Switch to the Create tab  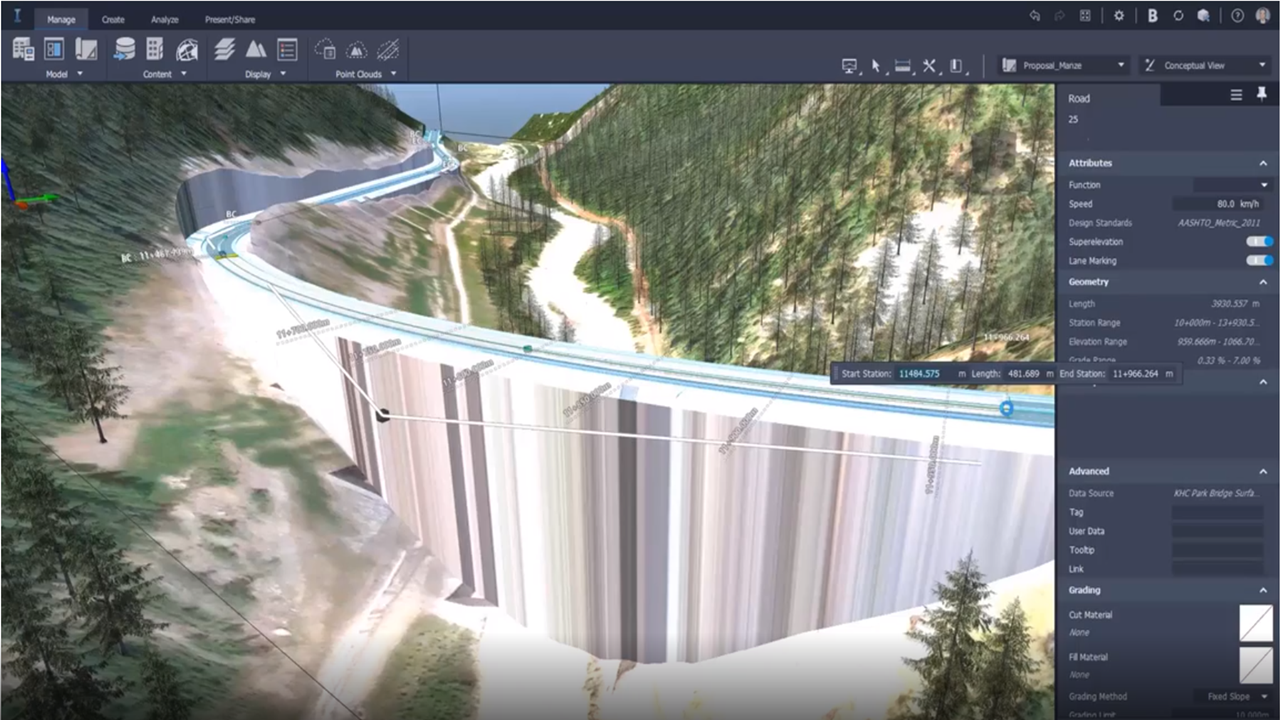pos(112,18)
